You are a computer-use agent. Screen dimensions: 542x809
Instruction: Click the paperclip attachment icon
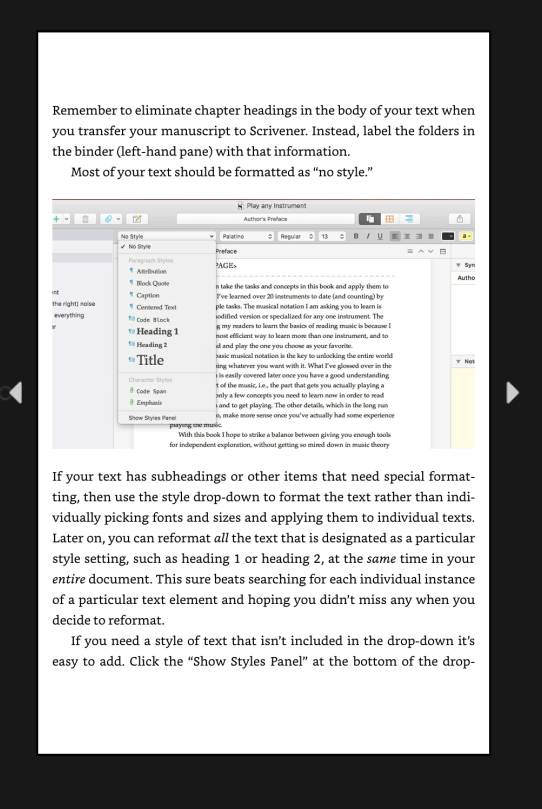click(108, 219)
